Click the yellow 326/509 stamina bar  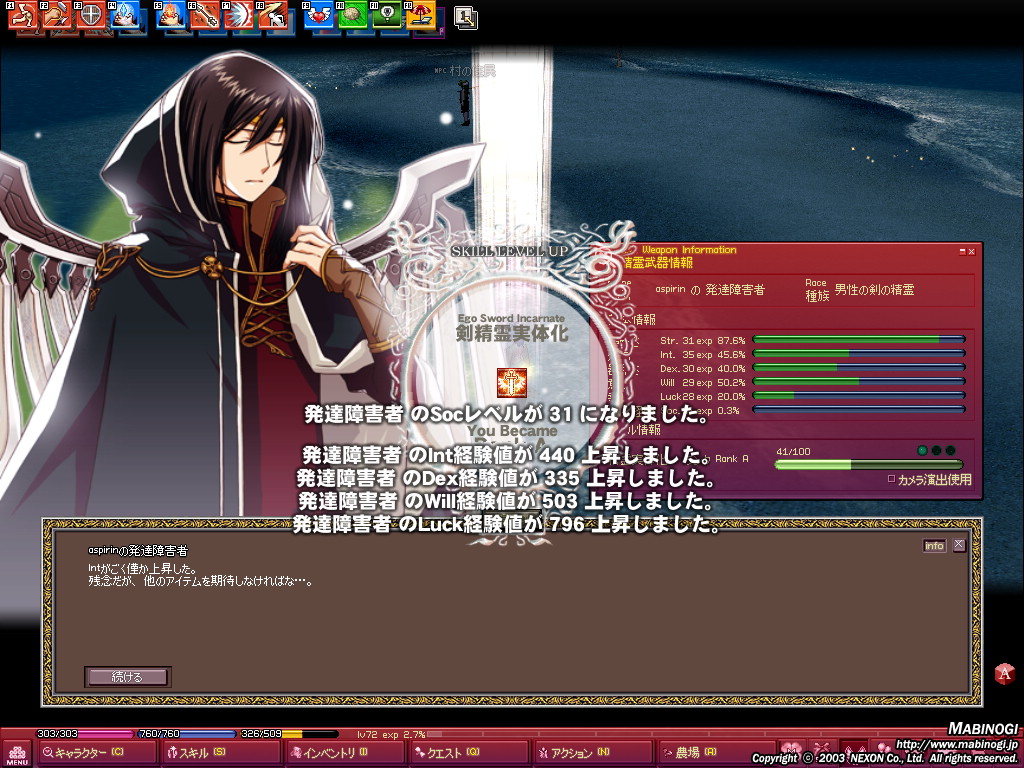coord(289,734)
